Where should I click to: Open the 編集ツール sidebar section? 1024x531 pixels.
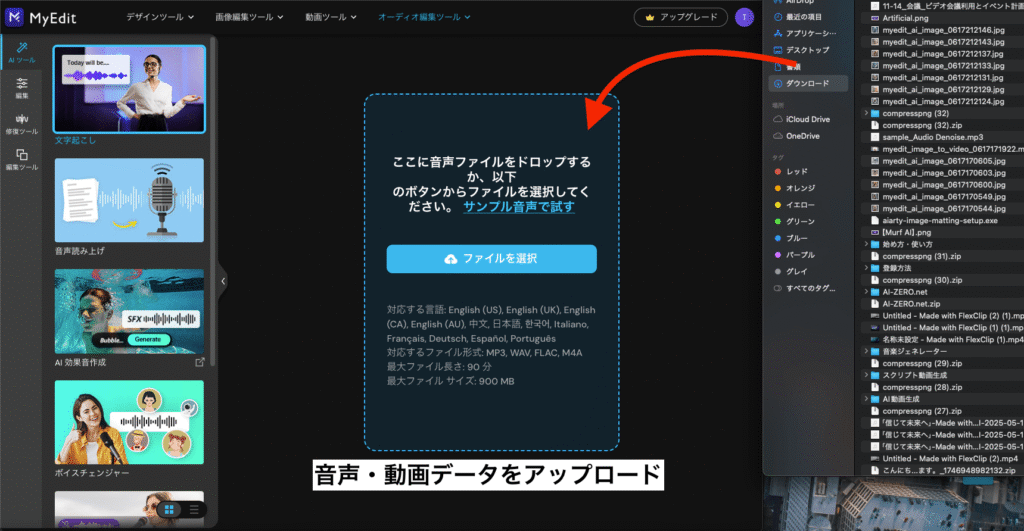22,159
